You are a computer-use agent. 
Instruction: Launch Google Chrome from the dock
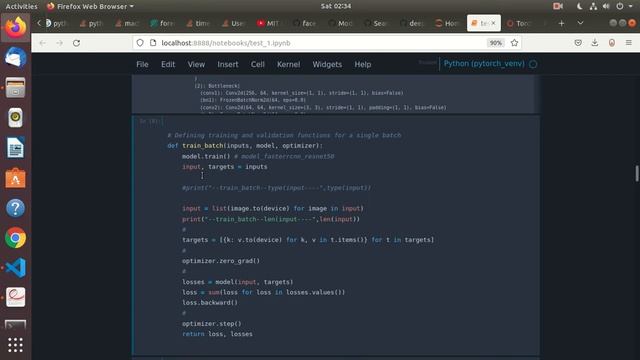click(16, 238)
